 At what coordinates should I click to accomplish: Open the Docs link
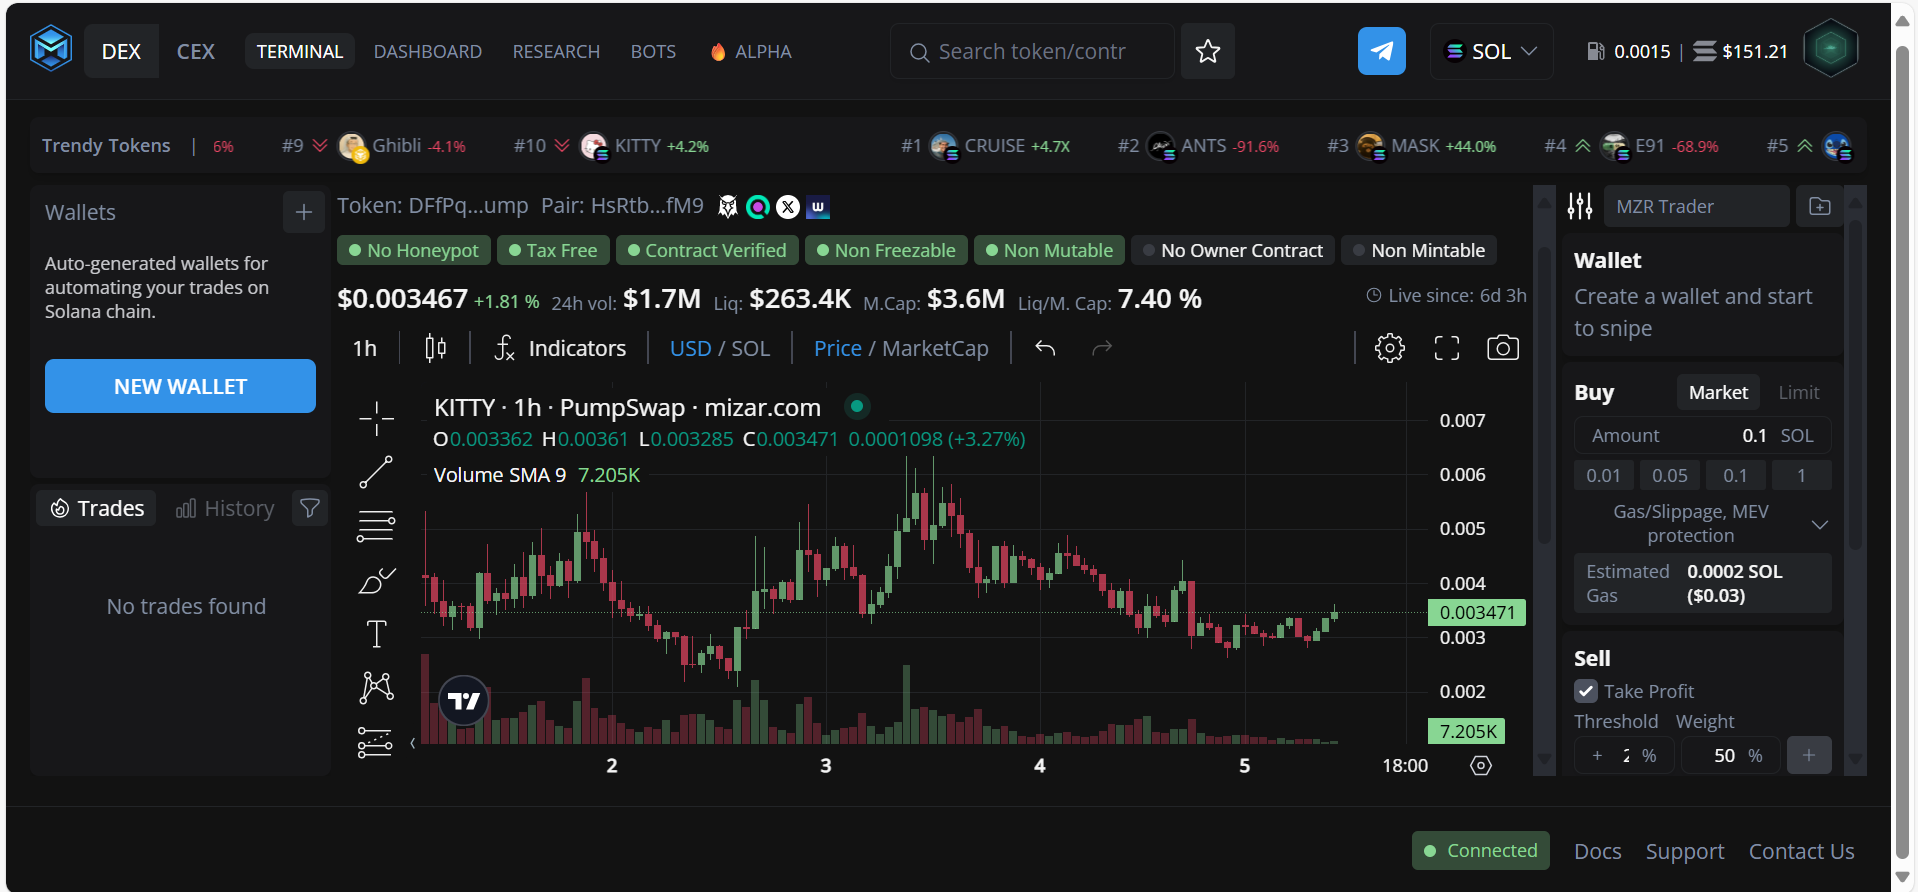click(x=1597, y=851)
